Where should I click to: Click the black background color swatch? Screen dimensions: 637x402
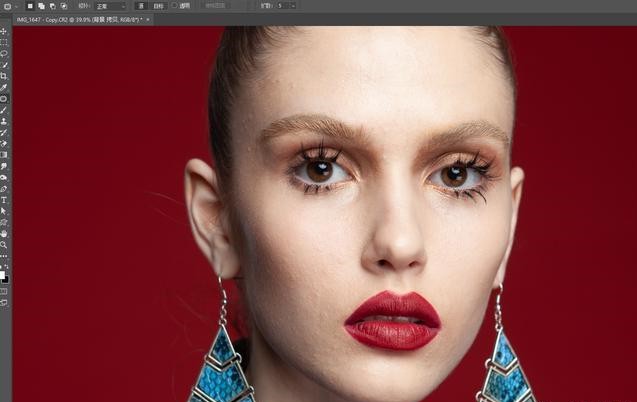(5, 279)
